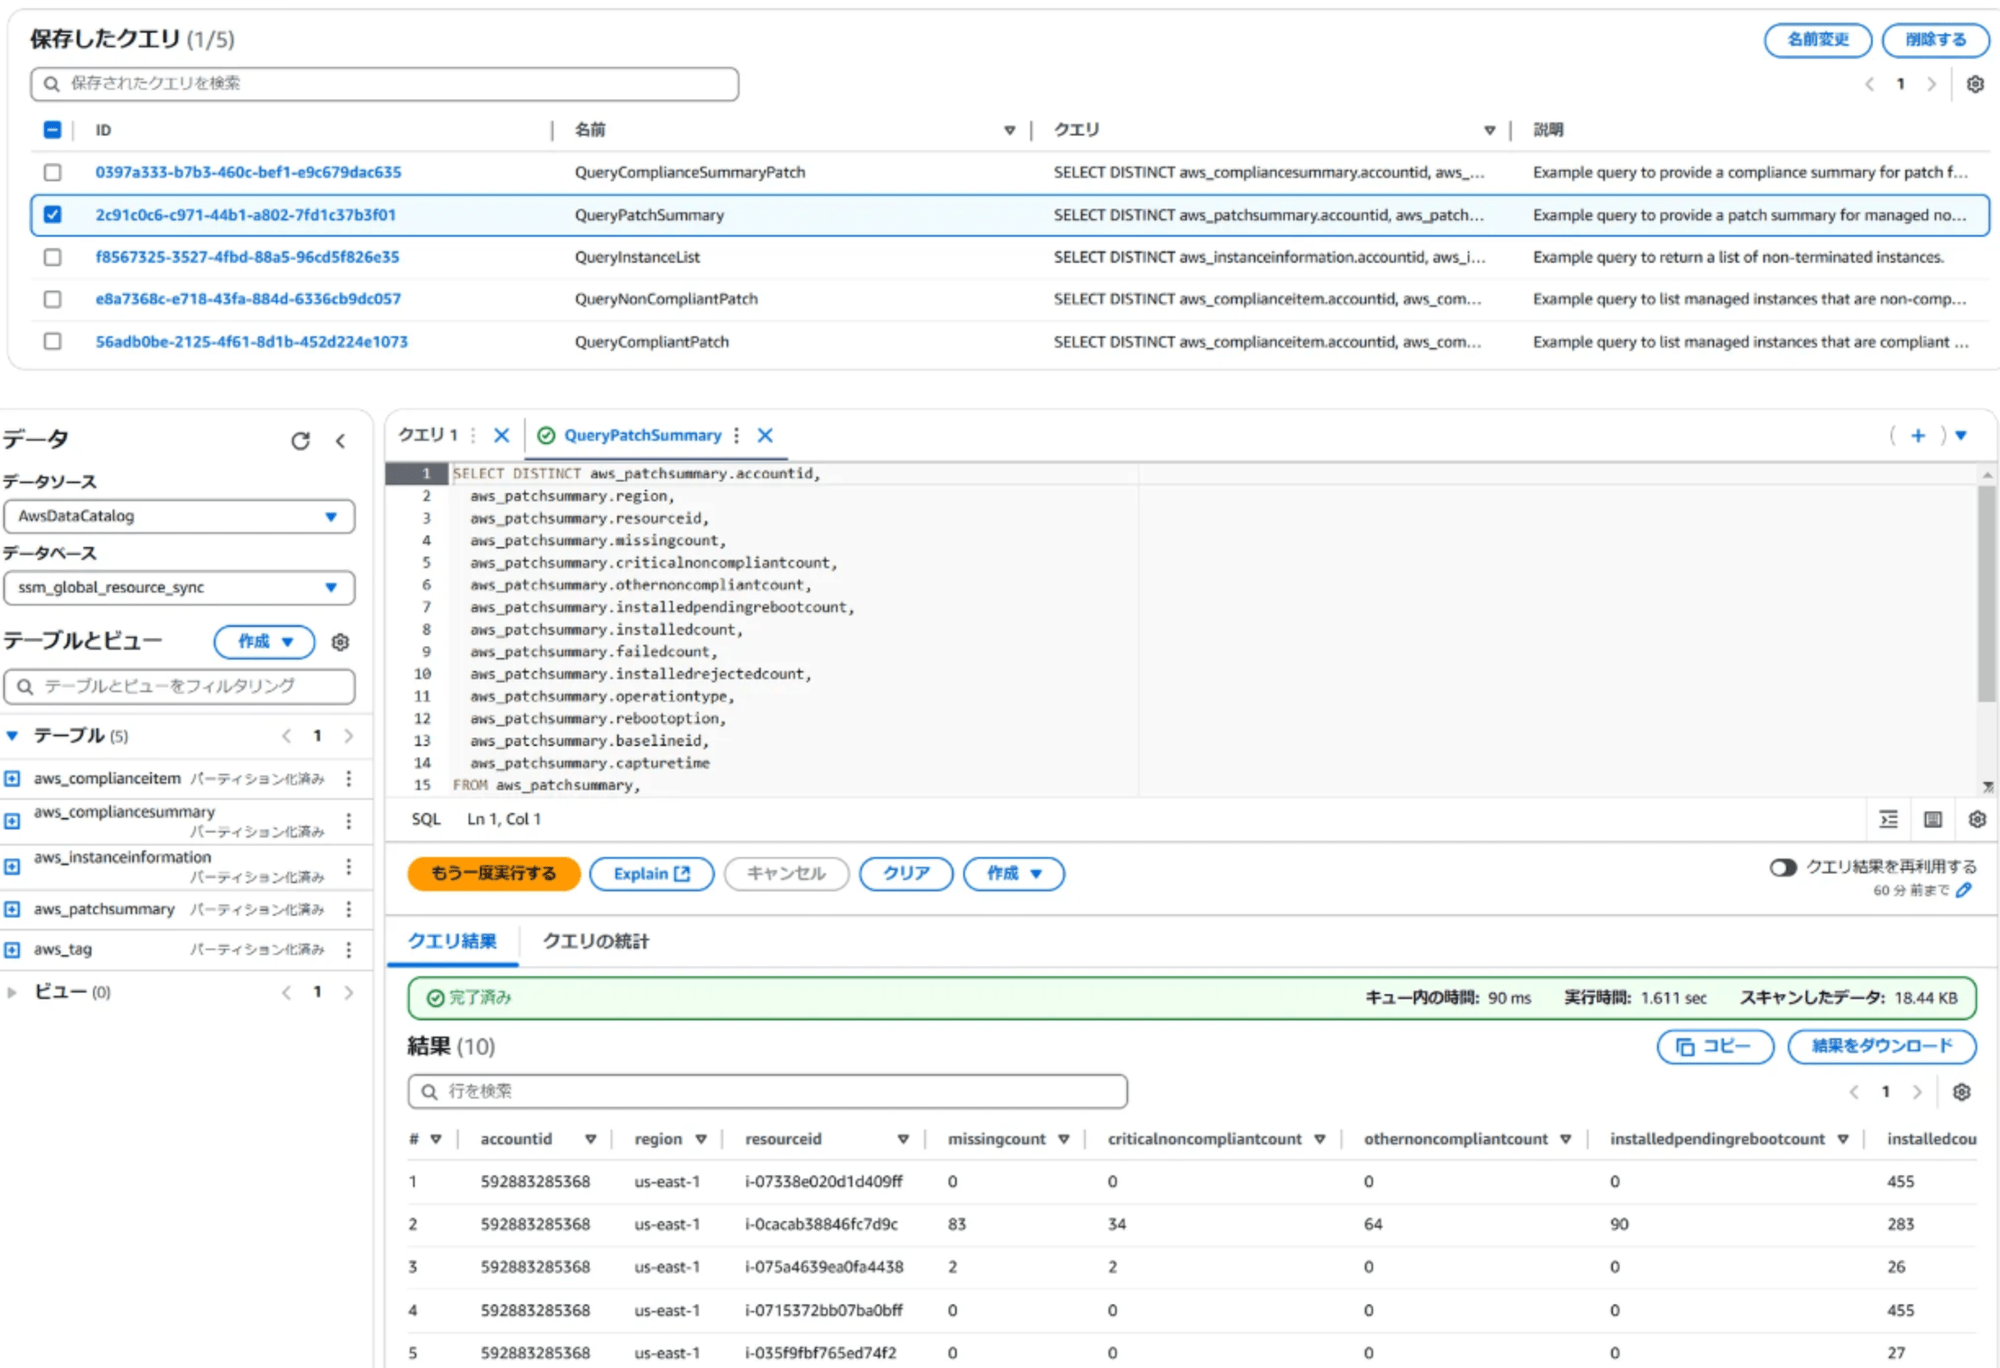This screenshot has width=2000, height=1368.
Task: Focus the results row search field
Action: click(x=768, y=1091)
